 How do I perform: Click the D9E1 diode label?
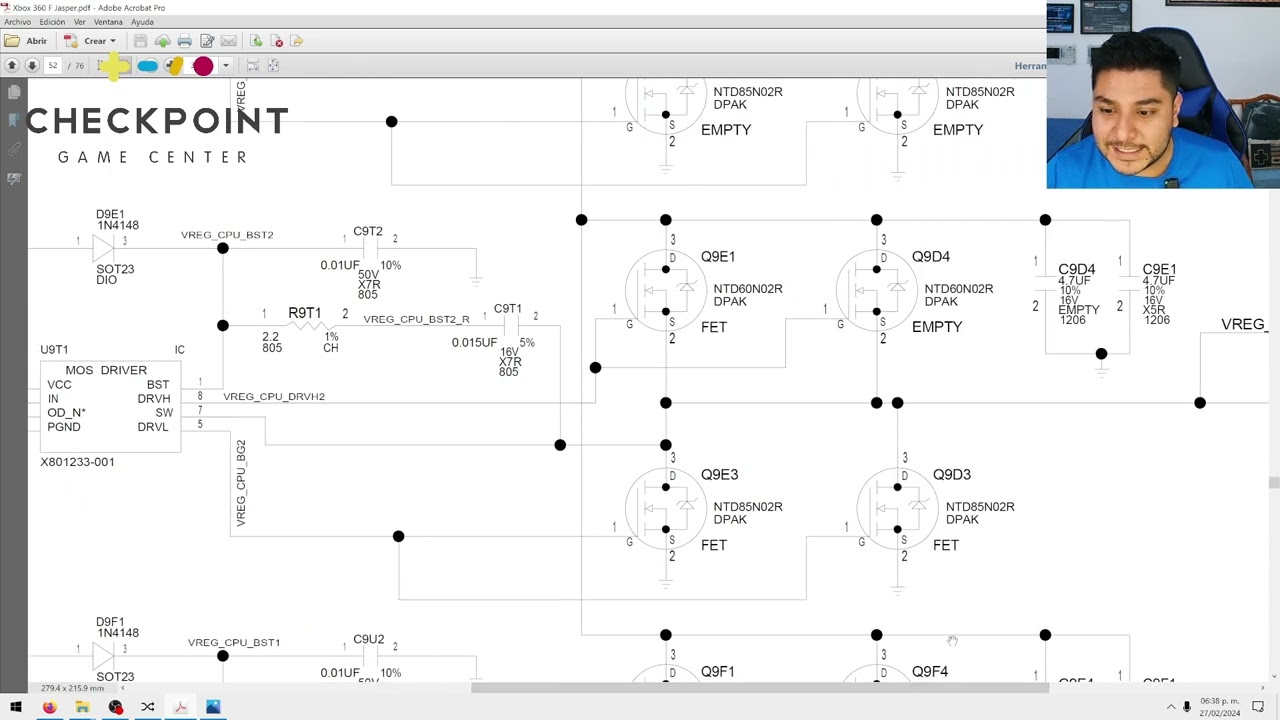(110, 215)
